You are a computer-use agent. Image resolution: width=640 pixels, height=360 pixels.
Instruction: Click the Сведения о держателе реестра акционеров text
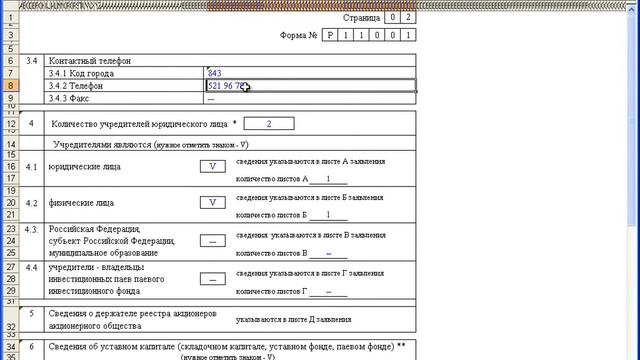click(133, 313)
